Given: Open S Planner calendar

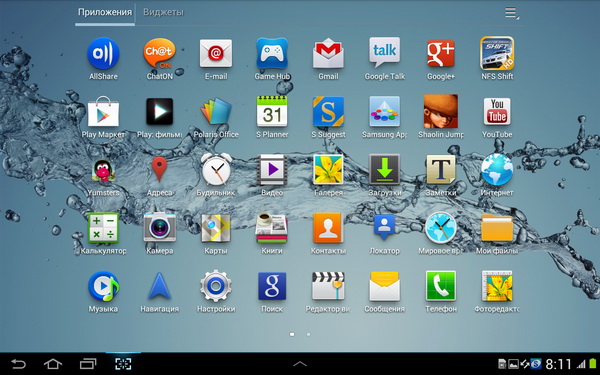Looking at the screenshot, I should pos(272,111).
